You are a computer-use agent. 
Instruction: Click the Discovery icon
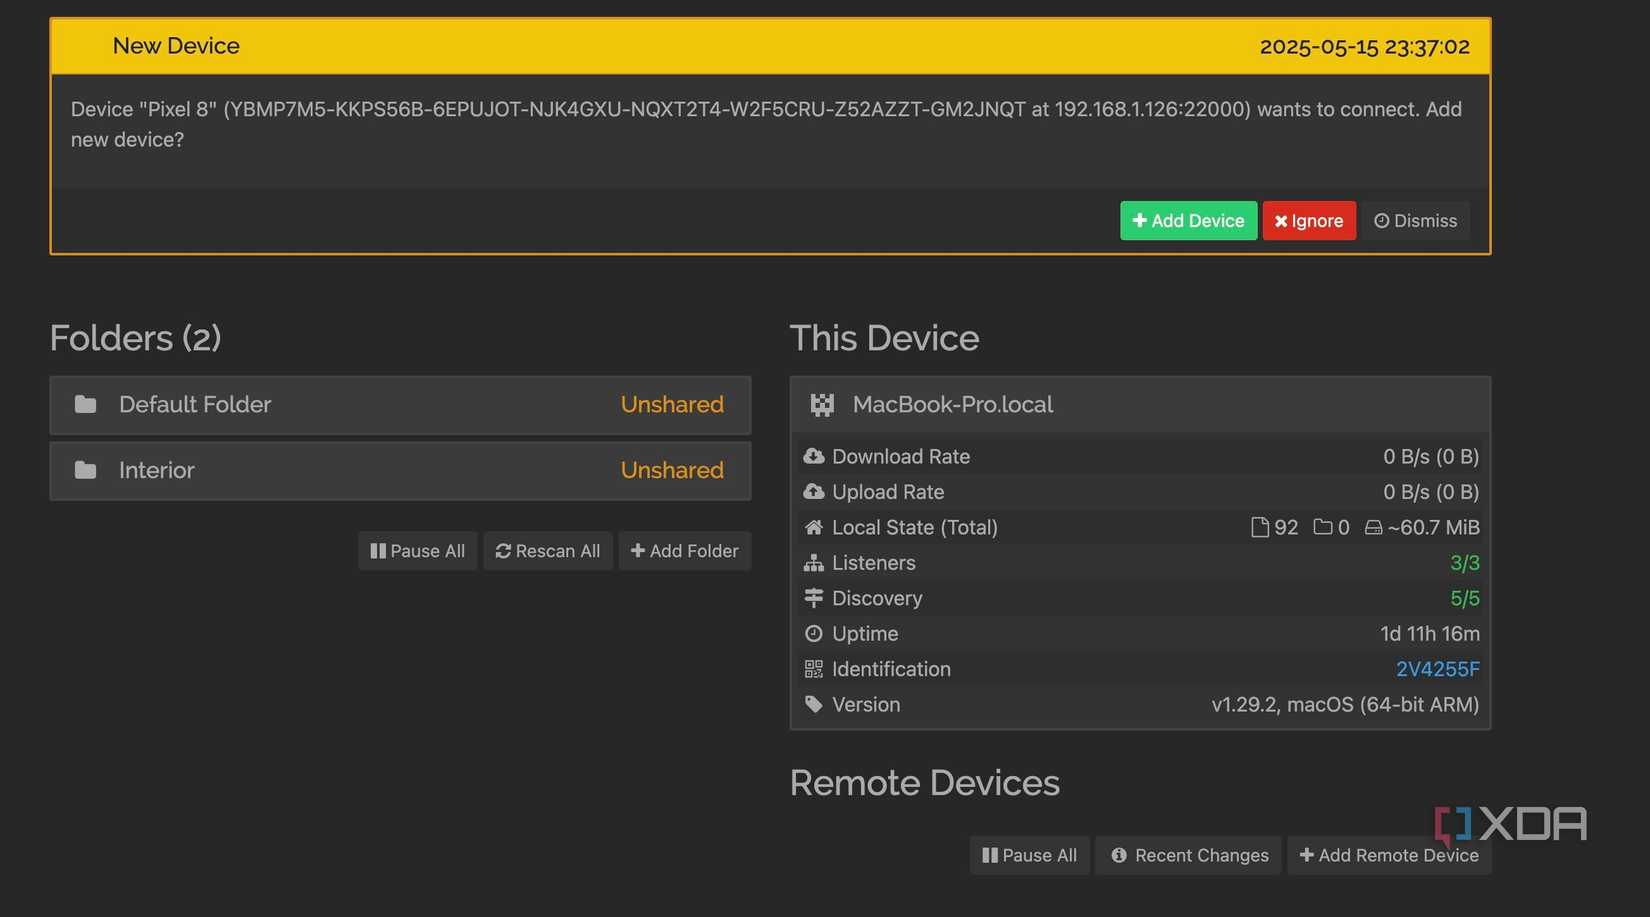tap(813, 598)
